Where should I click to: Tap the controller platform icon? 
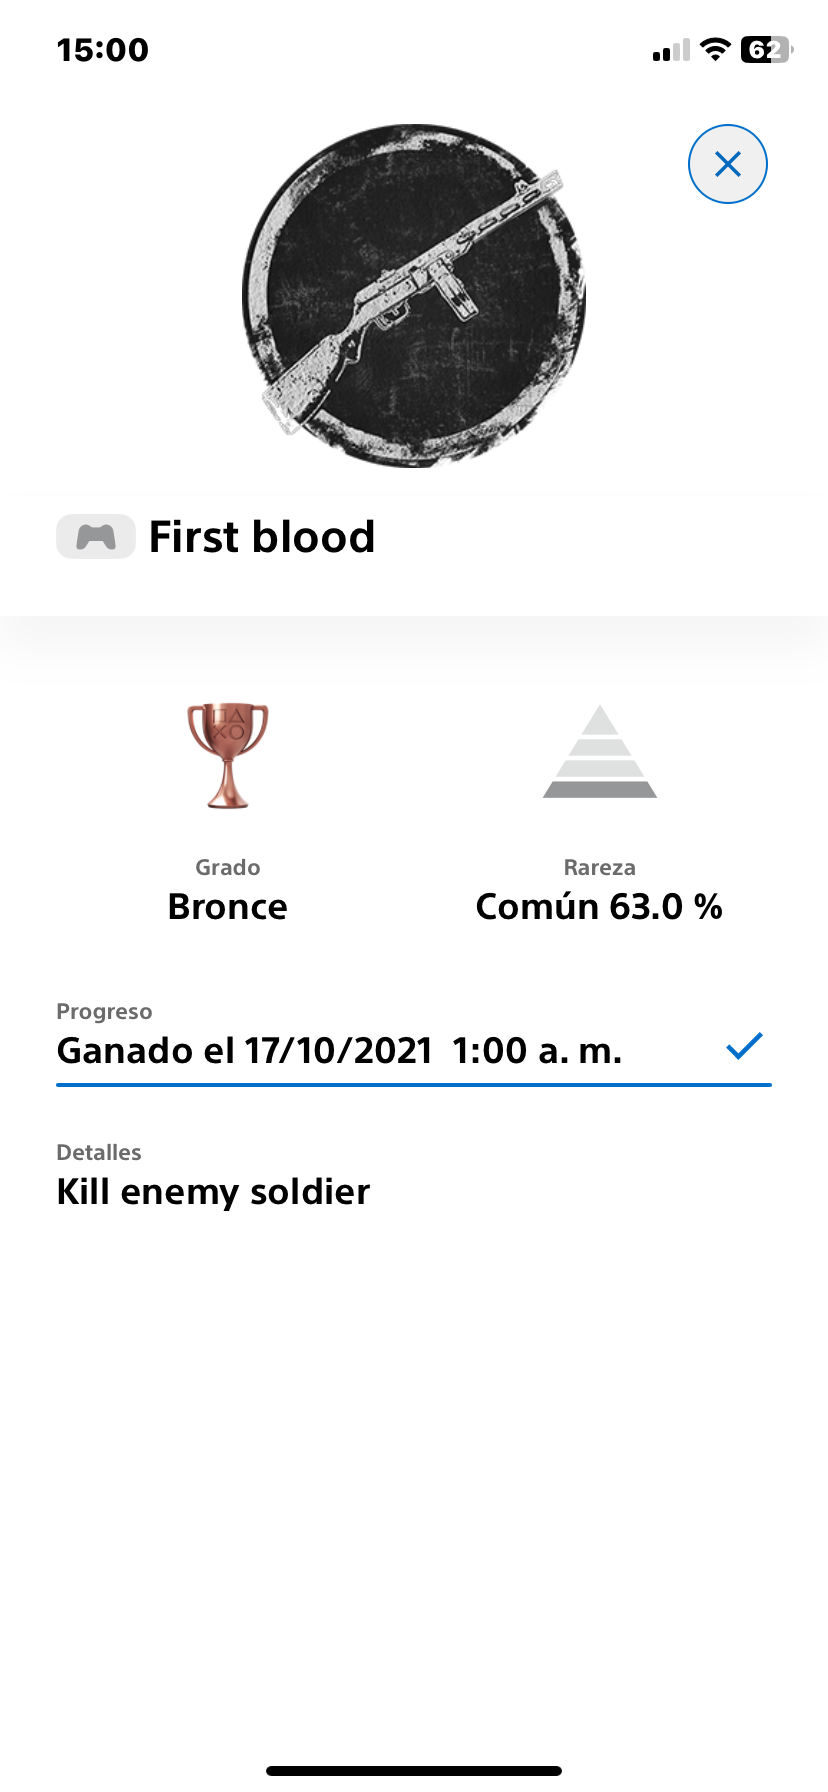(96, 537)
